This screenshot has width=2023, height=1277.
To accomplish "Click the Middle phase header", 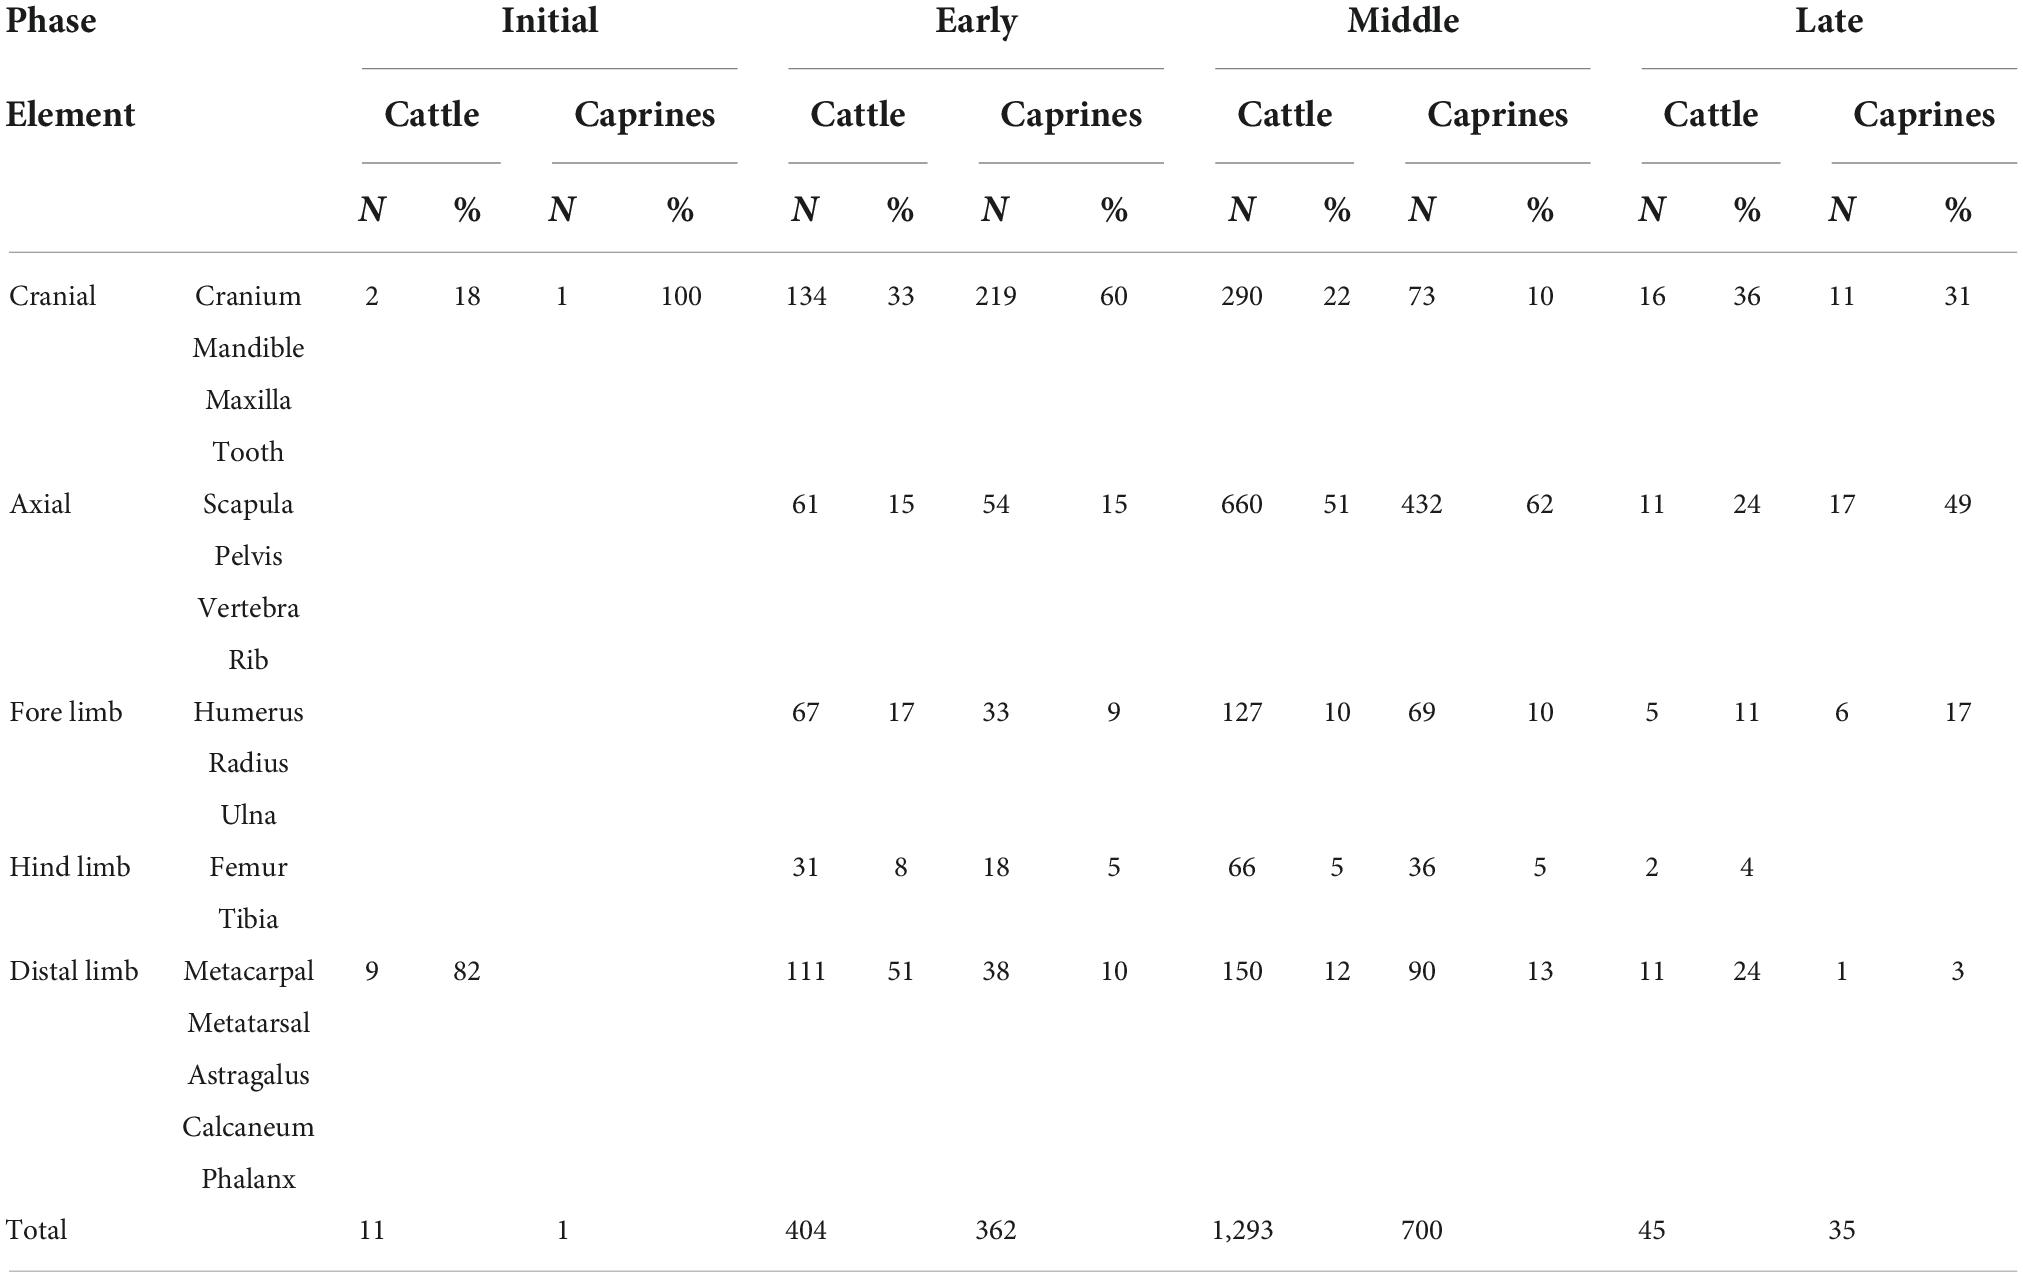I will coord(1402,20).
